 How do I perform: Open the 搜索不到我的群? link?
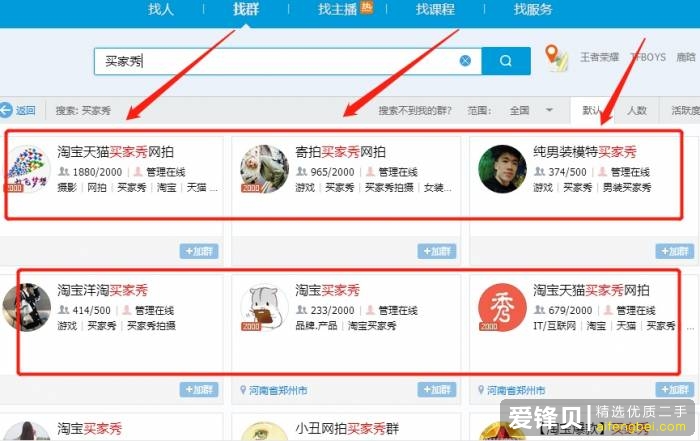click(415, 110)
